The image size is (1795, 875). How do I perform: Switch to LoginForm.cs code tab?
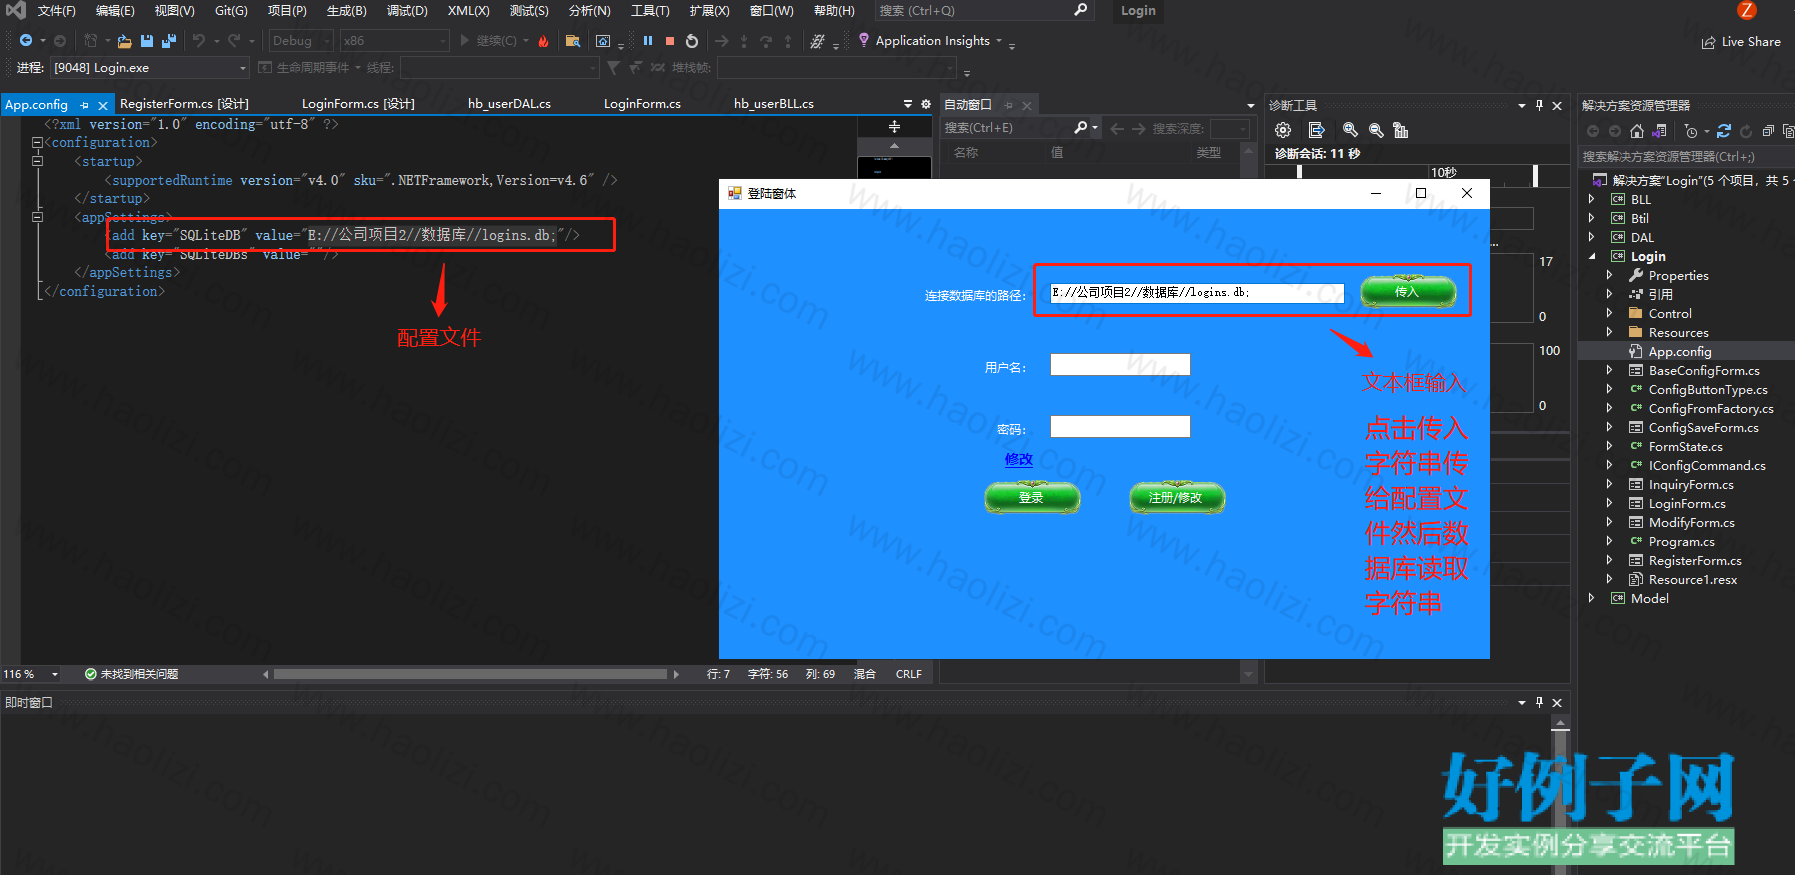point(642,104)
